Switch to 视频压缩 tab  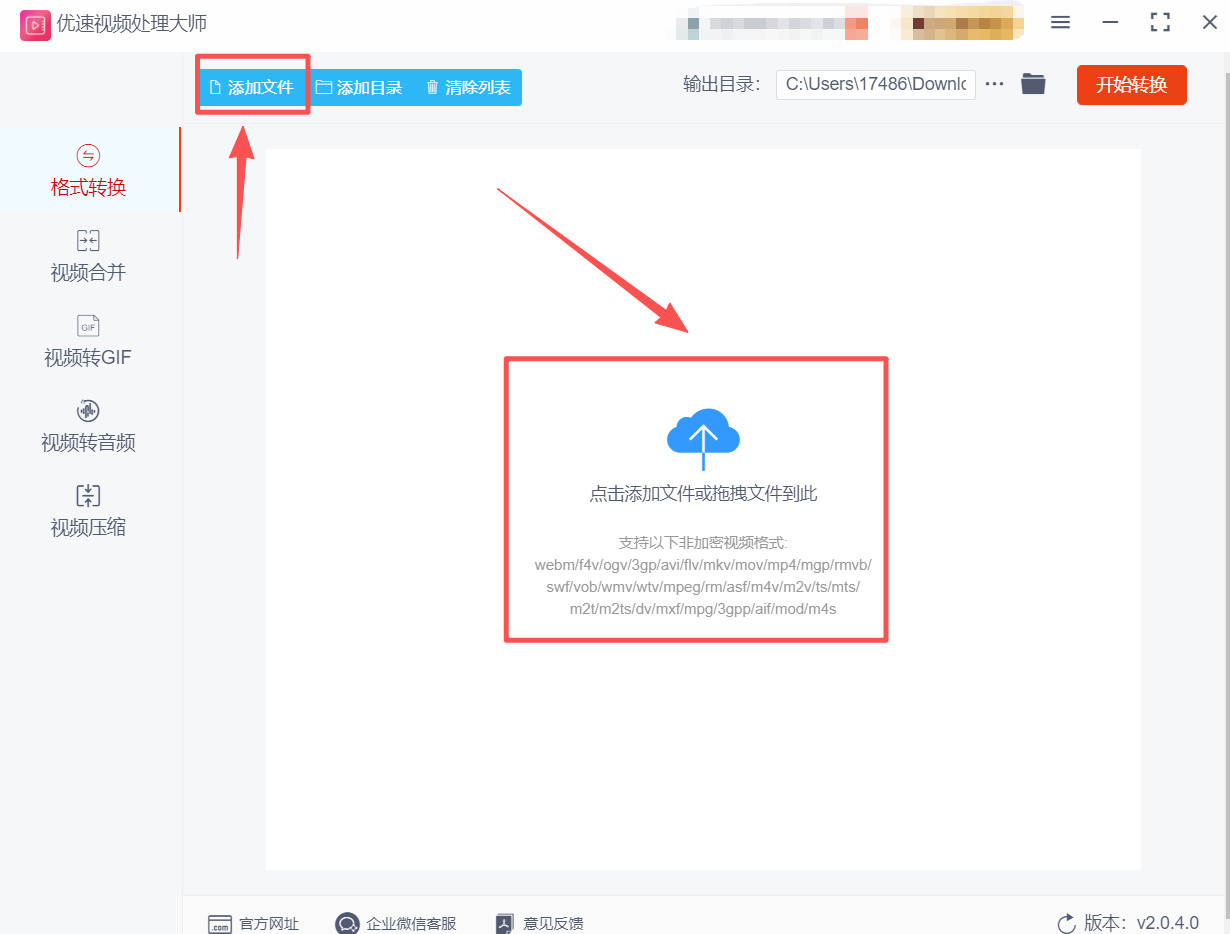[x=89, y=511]
